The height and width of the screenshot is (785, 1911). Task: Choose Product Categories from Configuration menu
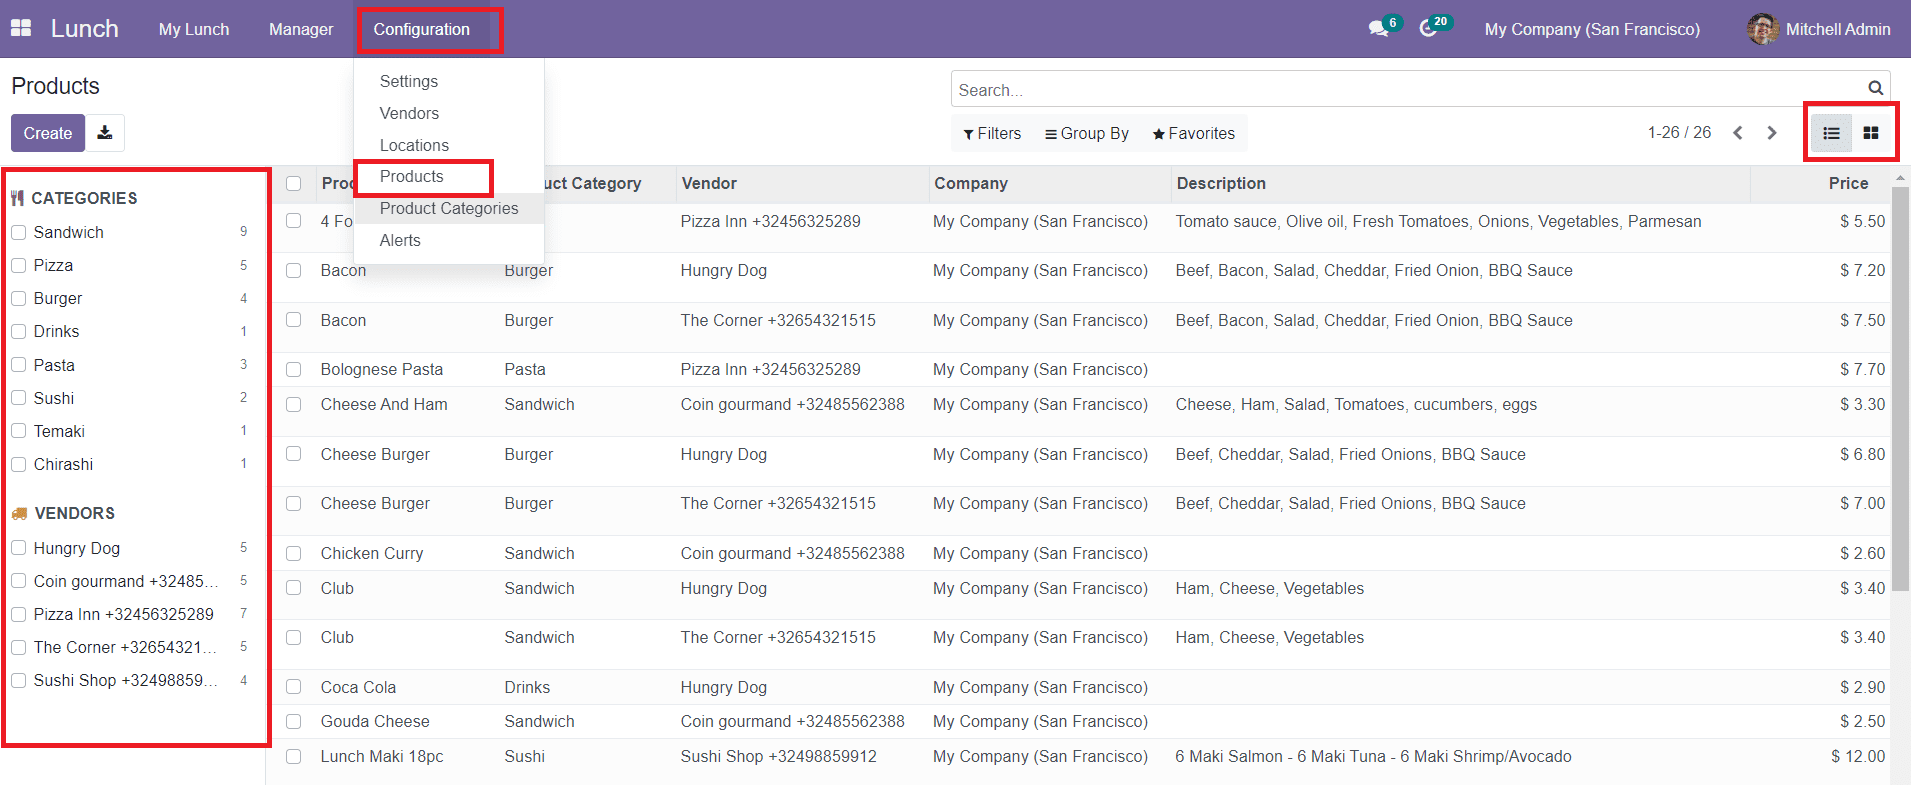coord(449,208)
